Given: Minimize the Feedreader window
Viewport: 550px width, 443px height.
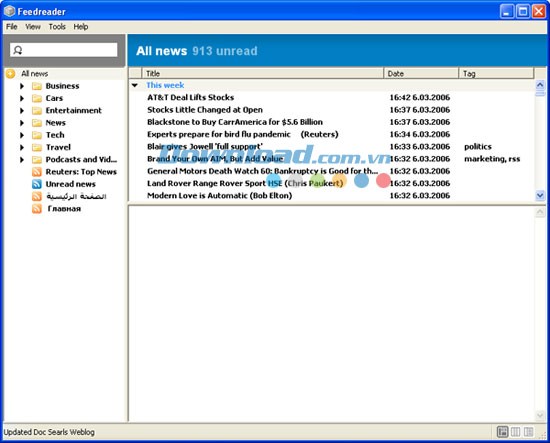Looking at the screenshot, I should click(x=506, y=12).
